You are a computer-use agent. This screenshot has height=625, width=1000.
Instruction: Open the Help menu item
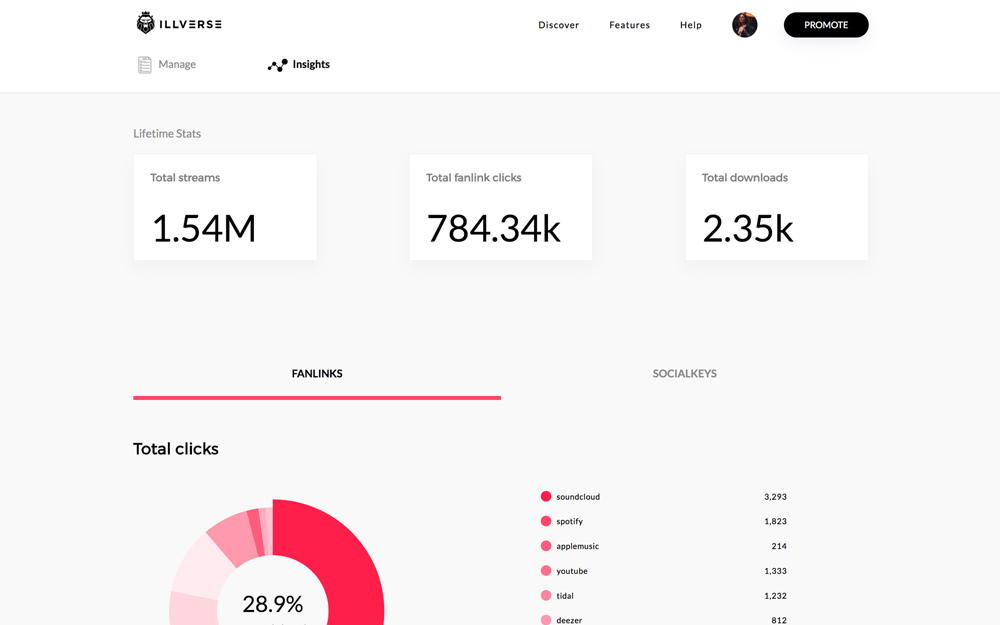(x=691, y=25)
